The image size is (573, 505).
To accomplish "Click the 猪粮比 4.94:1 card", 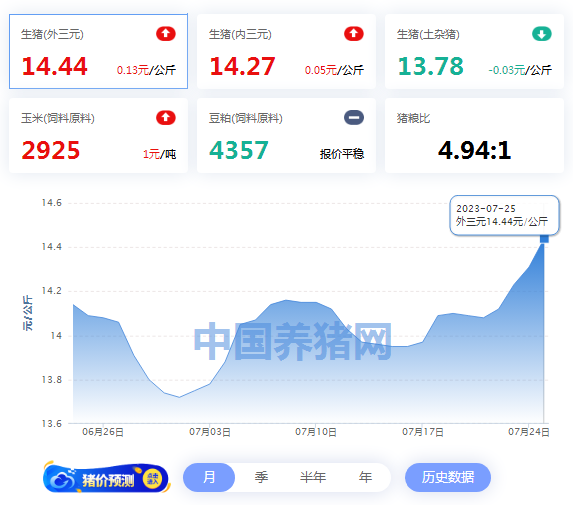I will click(474, 136).
